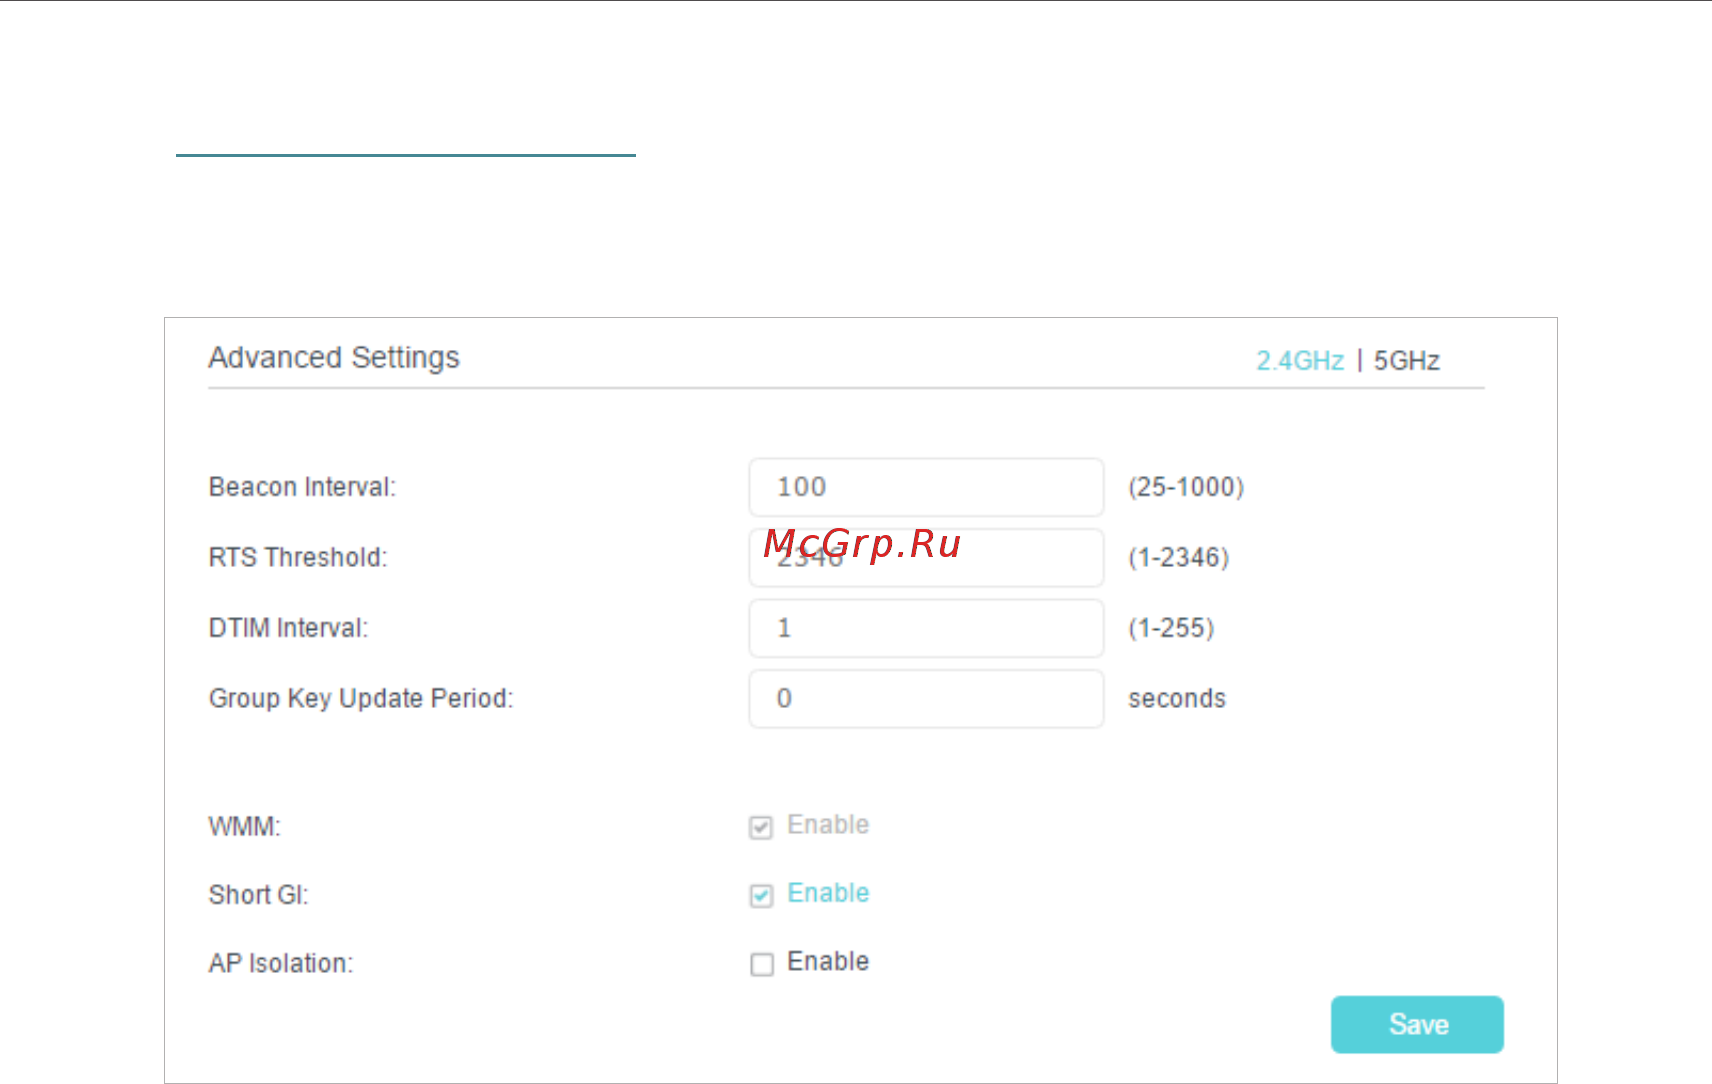1712x1084 pixels.
Task: Click the RTS Threshold label
Action: point(298,557)
